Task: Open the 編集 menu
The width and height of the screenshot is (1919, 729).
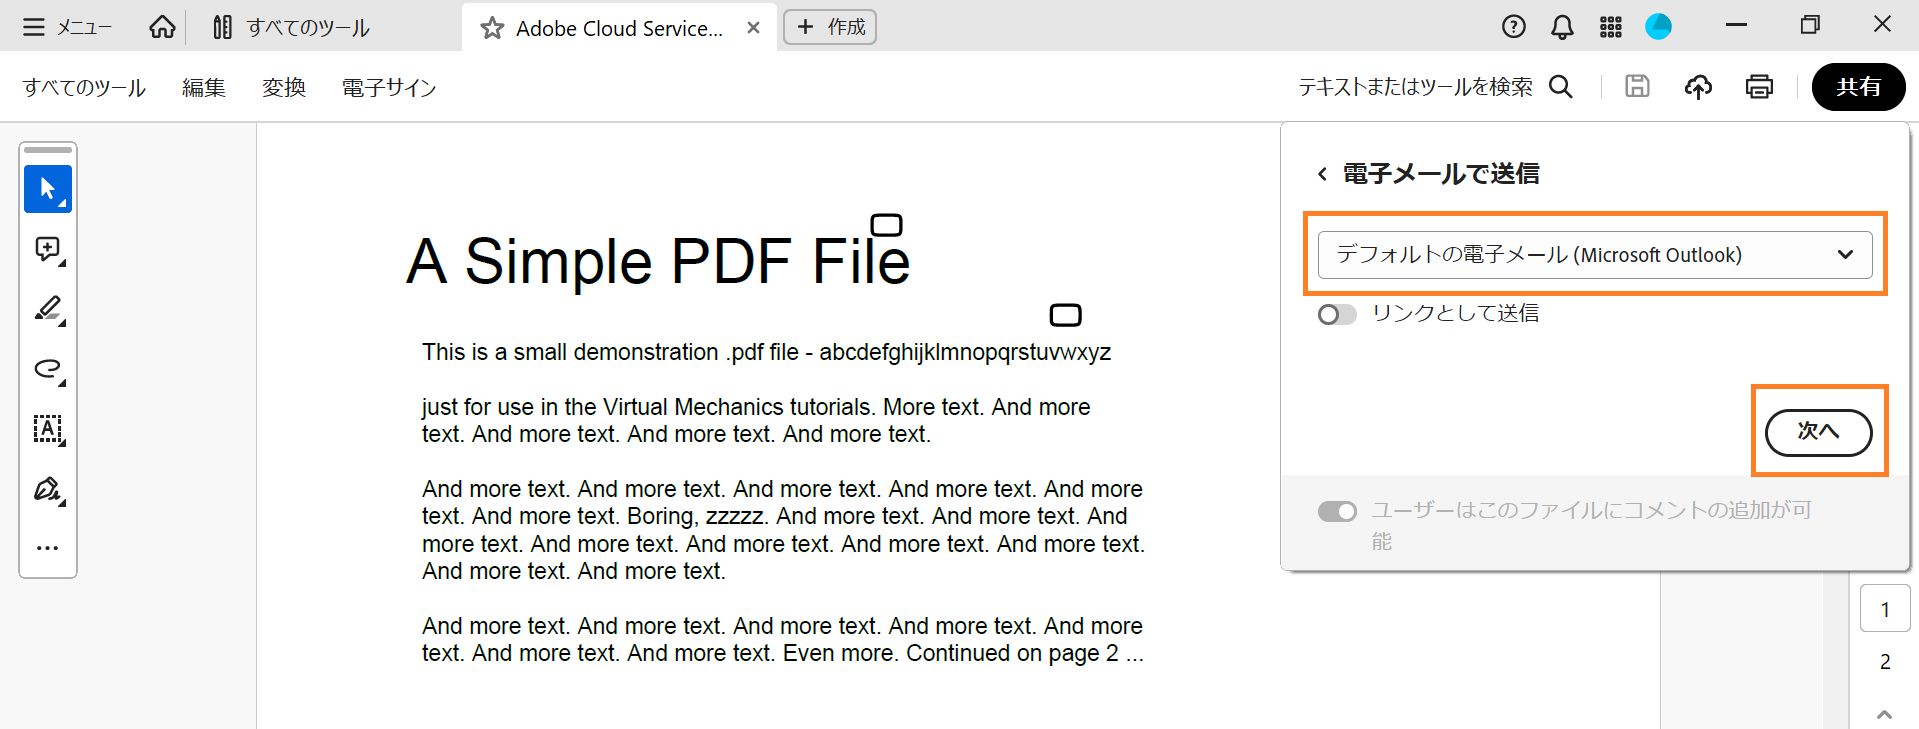Action: (204, 88)
